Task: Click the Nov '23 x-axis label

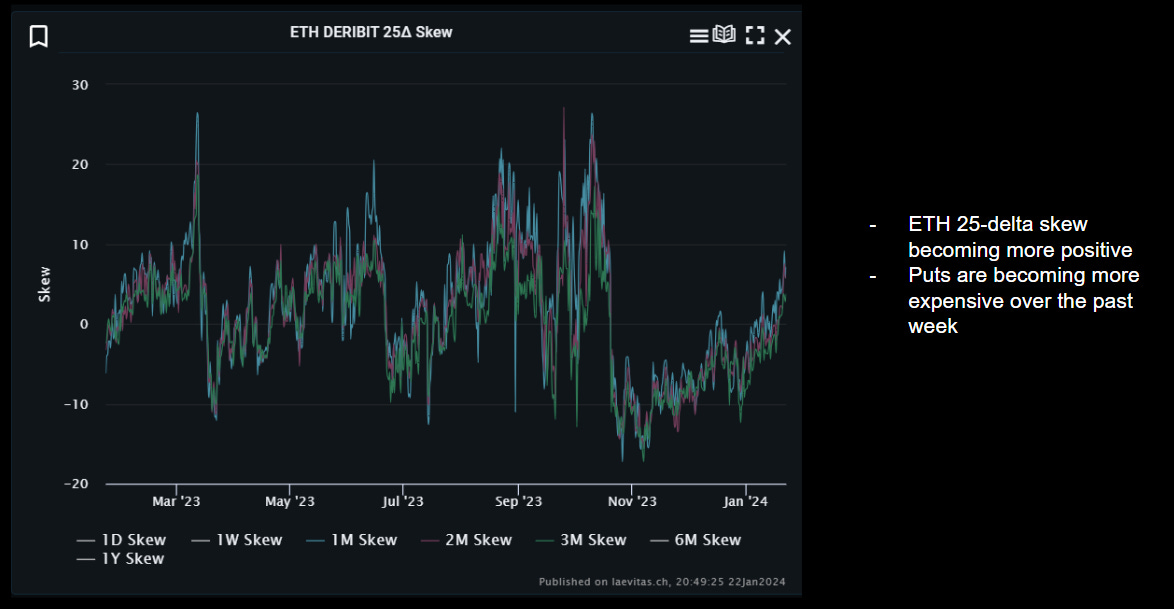Action: (632, 501)
